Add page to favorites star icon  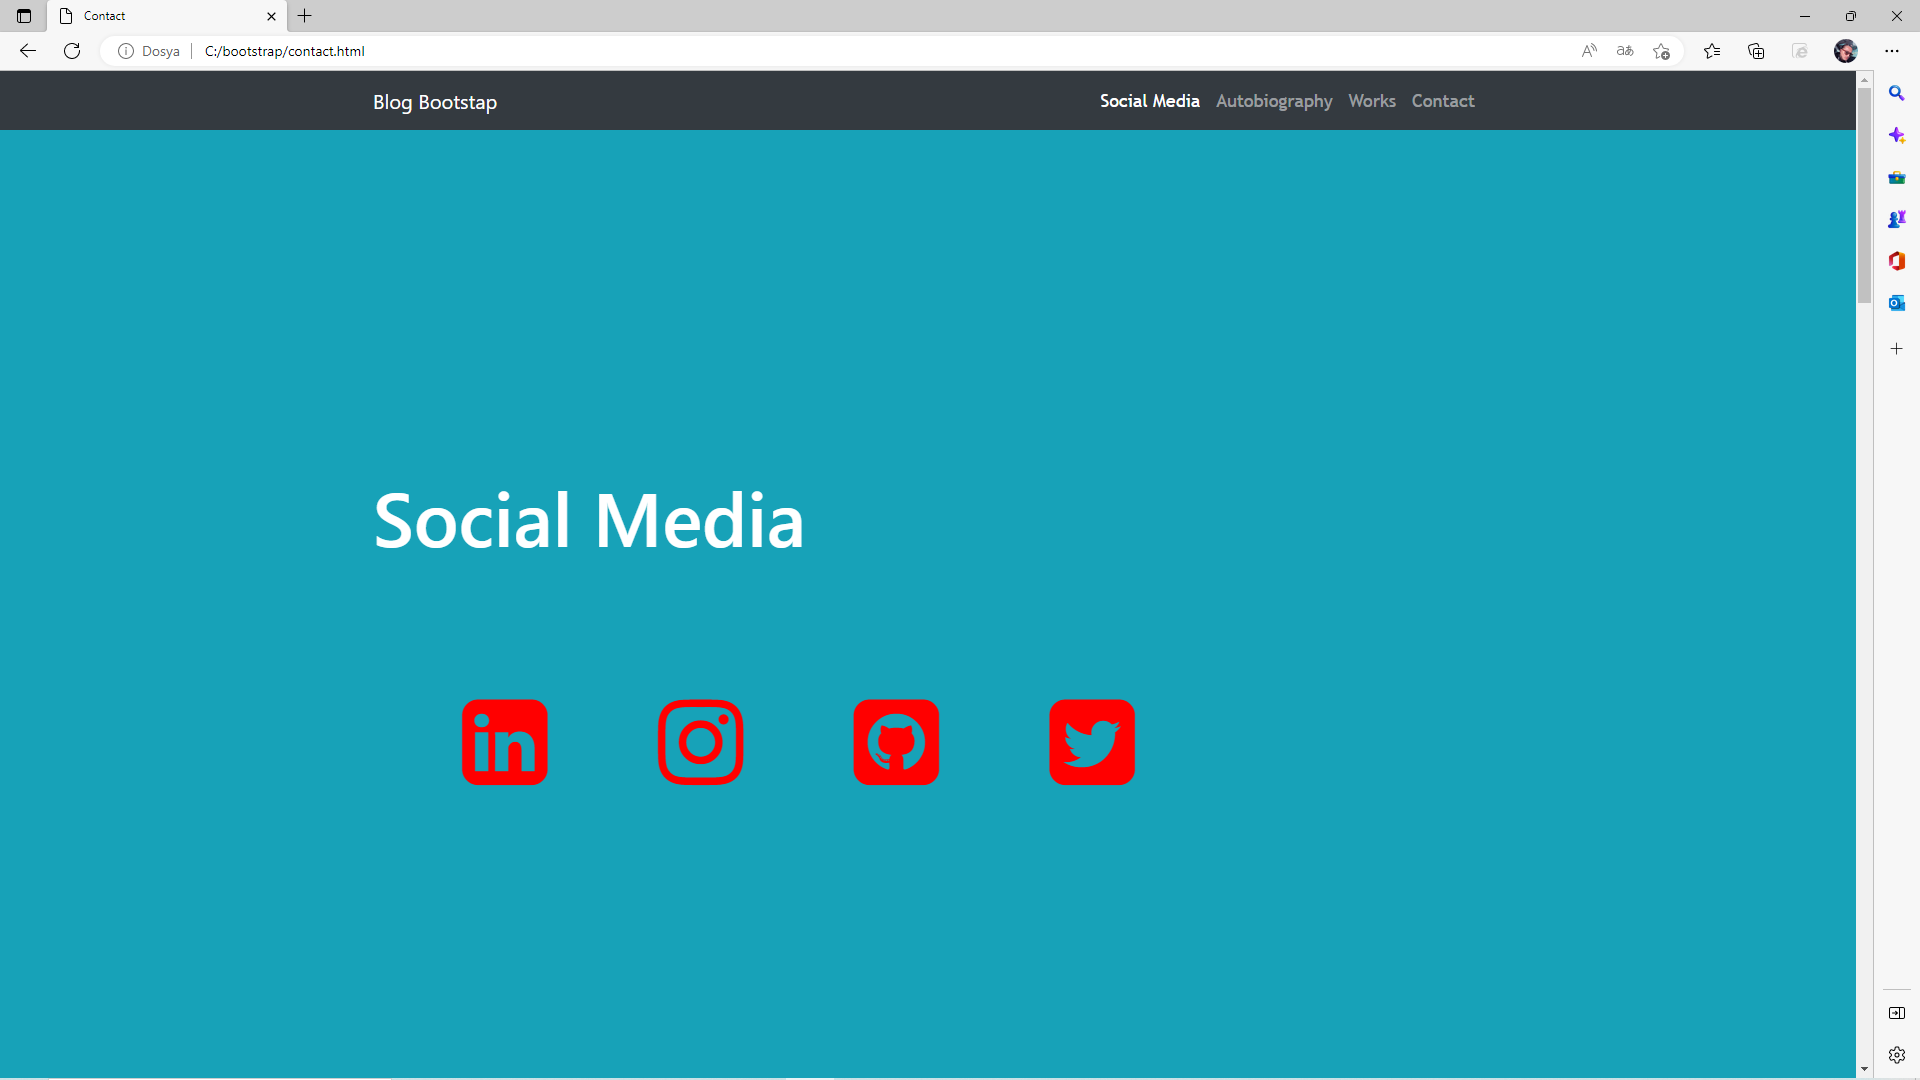(x=1661, y=51)
